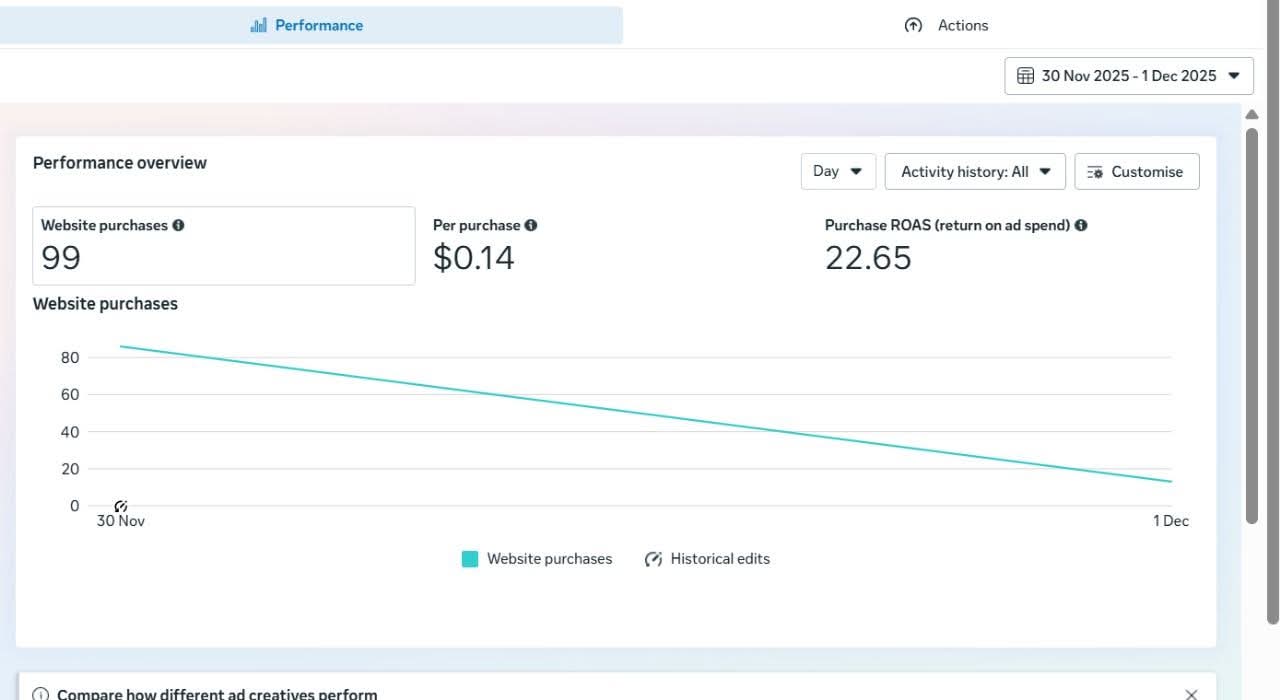Open the 30 Nov – 1 Dec date range picker
The image size is (1280, 700).
coord(1128,76)
